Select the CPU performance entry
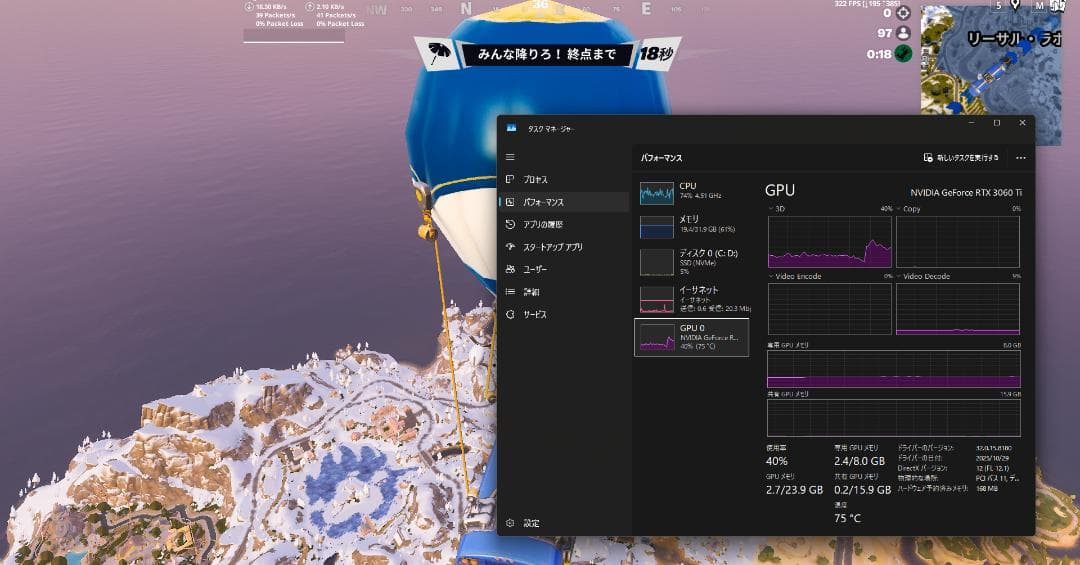Viewport: 1080px width, 565px height. point(692,192)
